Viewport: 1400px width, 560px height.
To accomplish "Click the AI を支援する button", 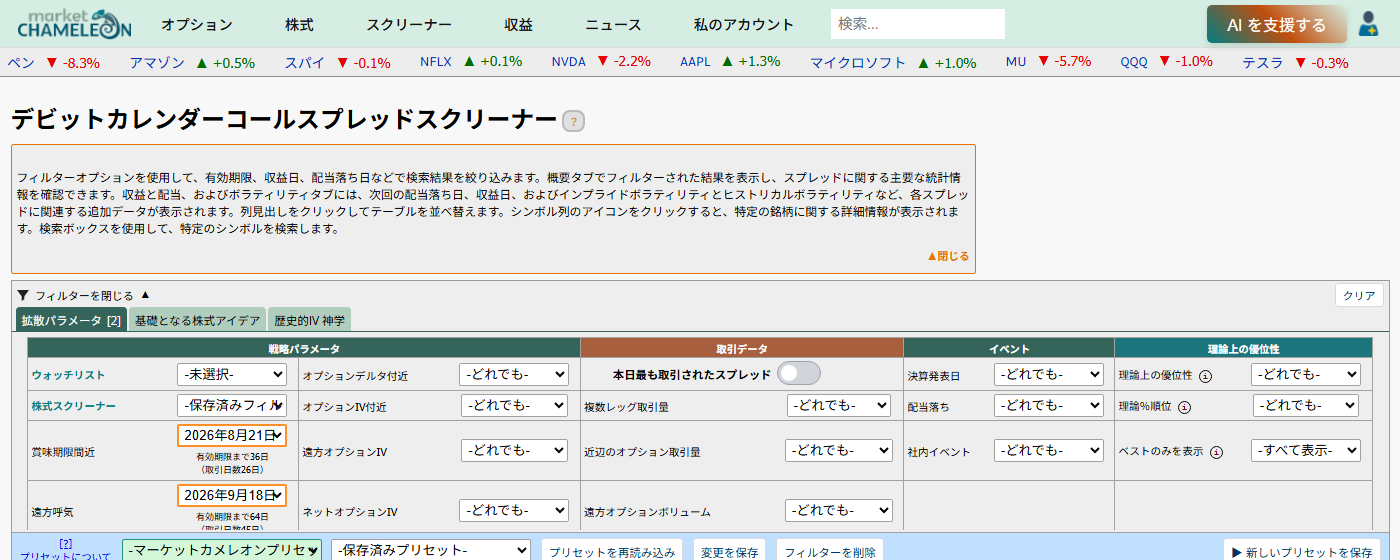I will pyautogui.click(x=1277, y=25).
